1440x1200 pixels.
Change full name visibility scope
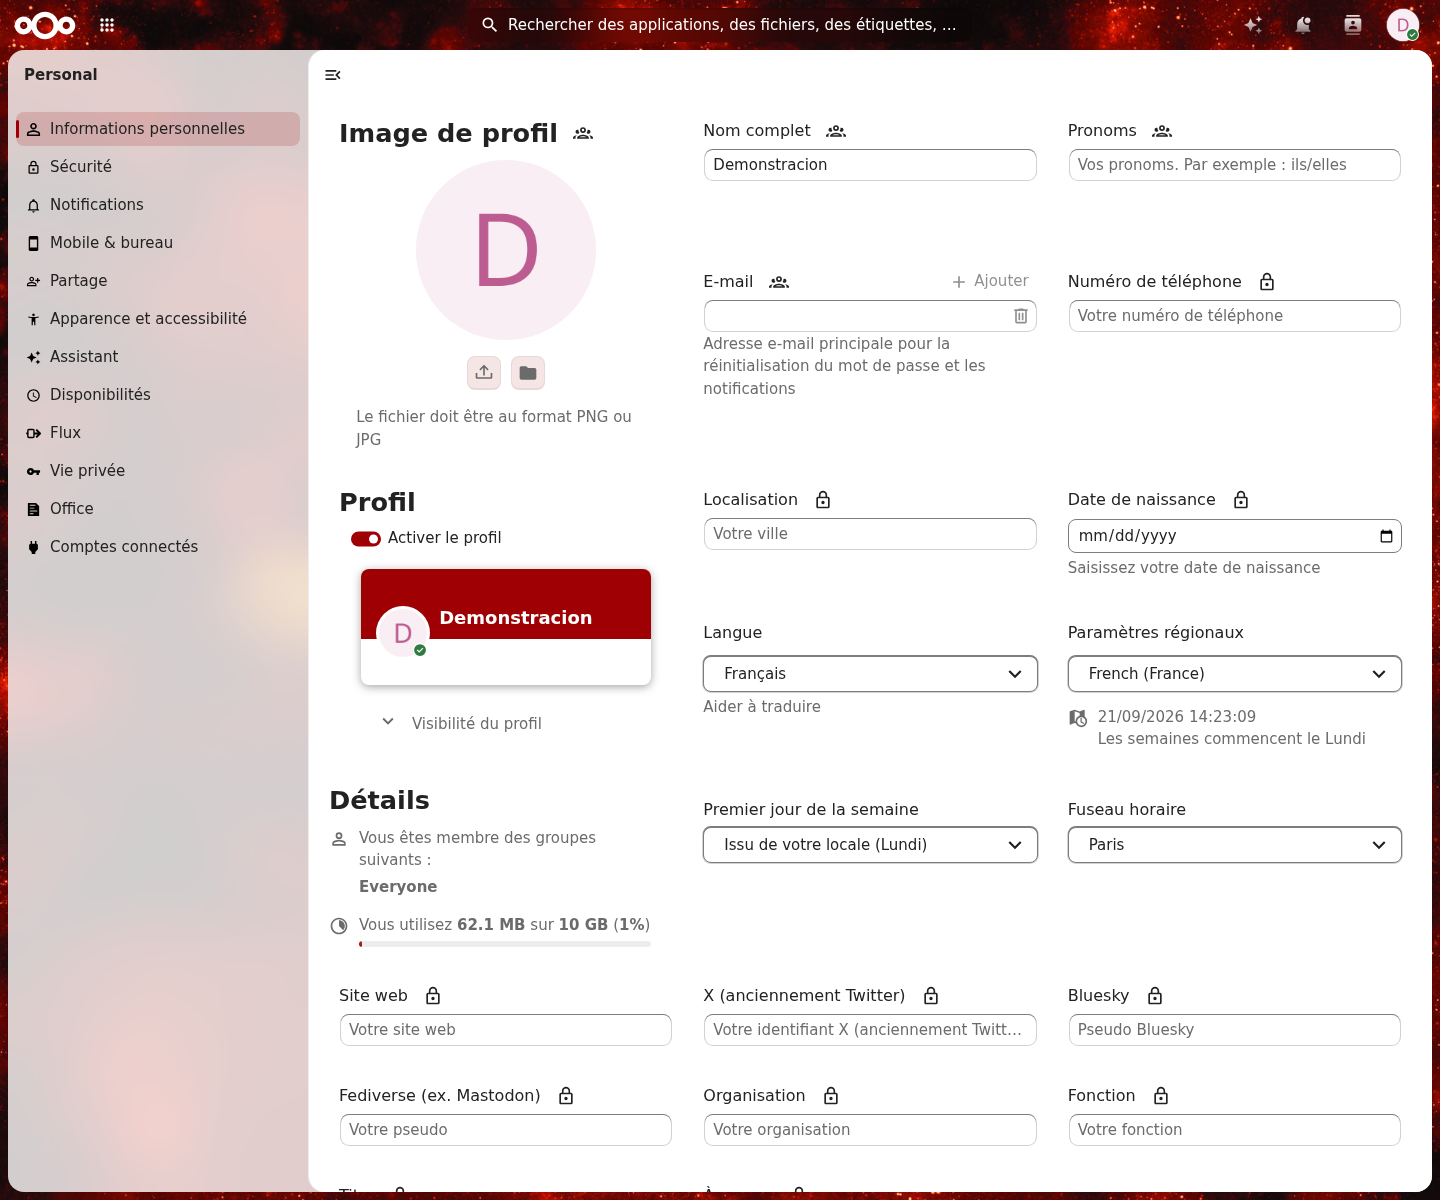pos(836,131)
